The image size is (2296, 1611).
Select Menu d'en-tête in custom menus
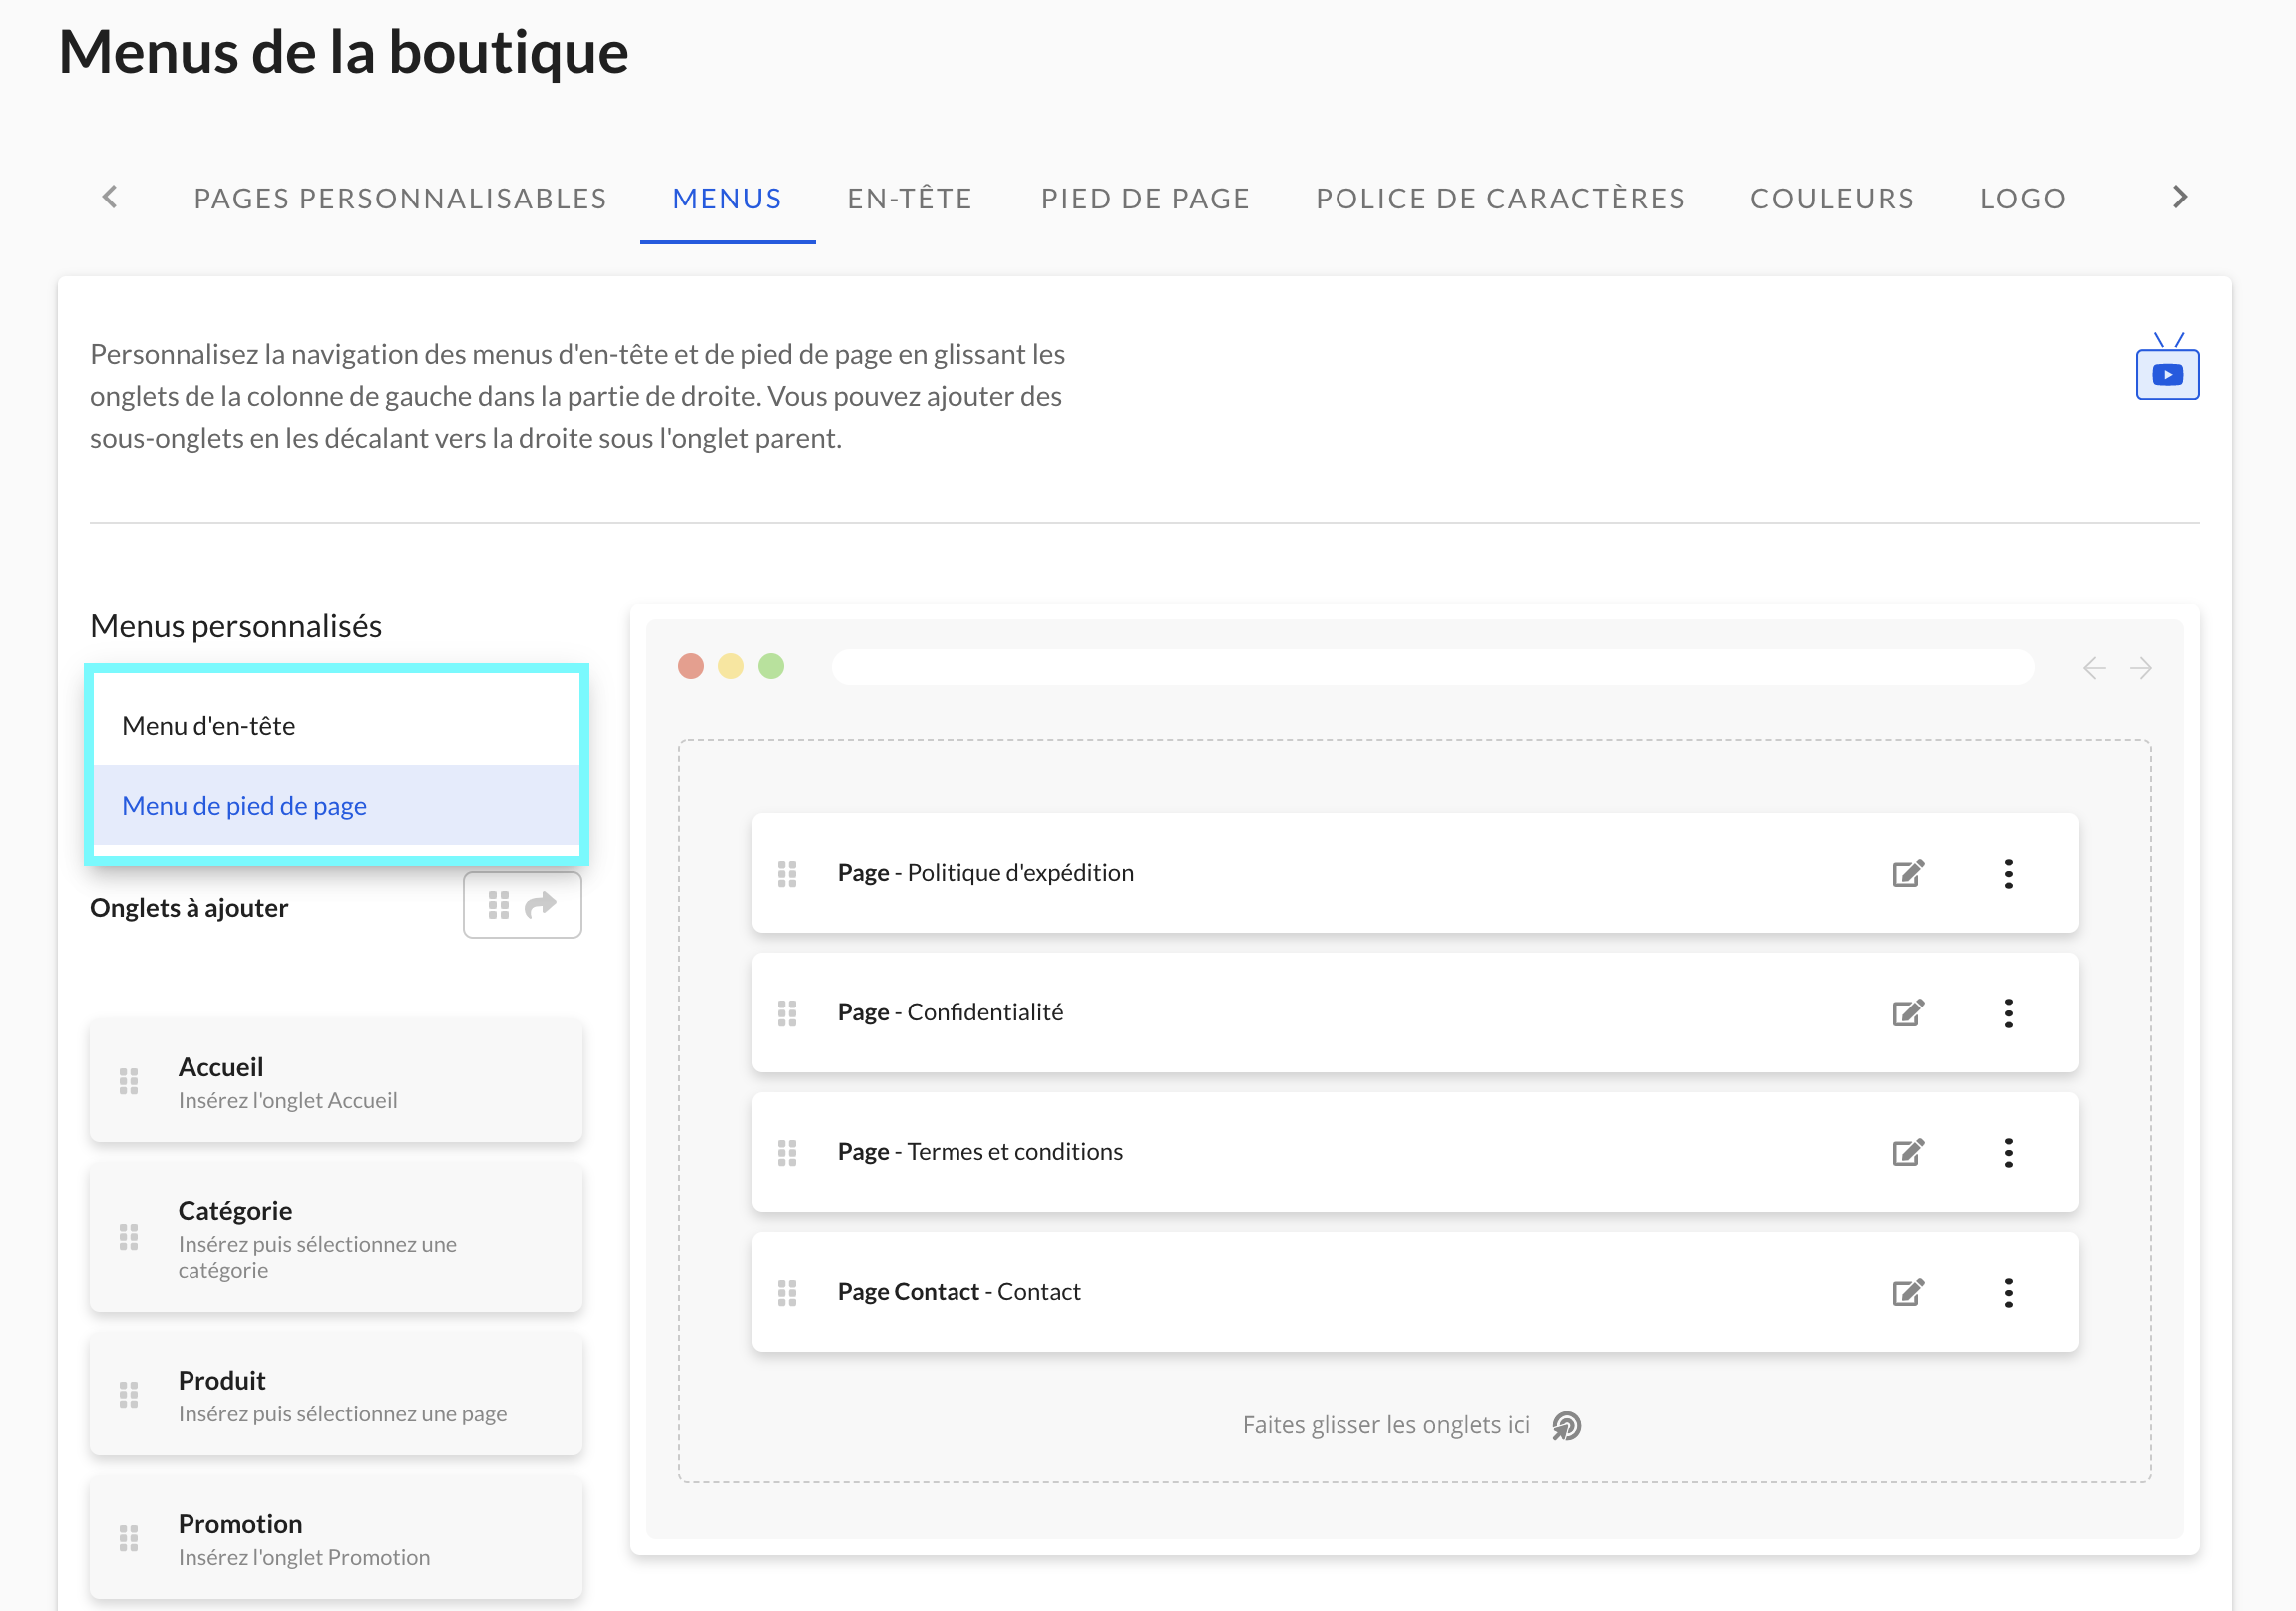(x=336, y=725)
